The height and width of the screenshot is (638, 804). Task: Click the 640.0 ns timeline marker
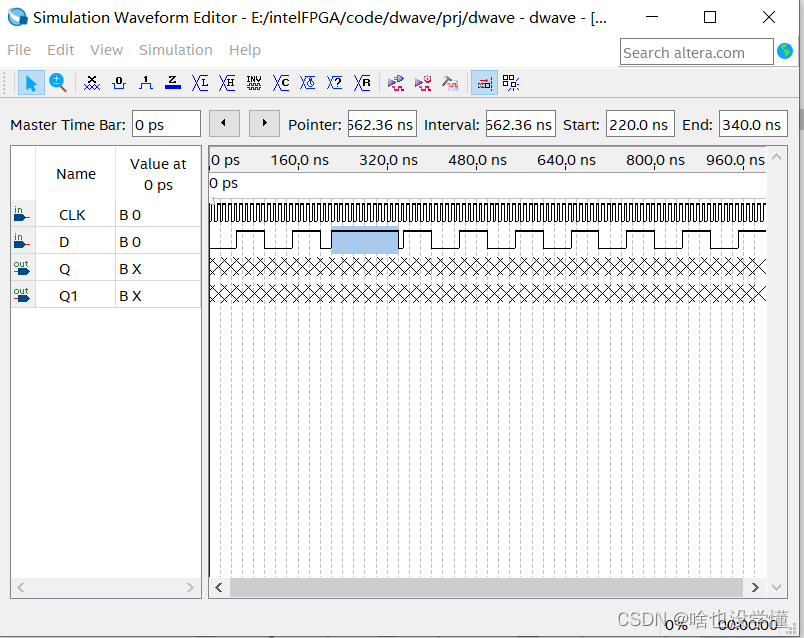coord(566,160)
